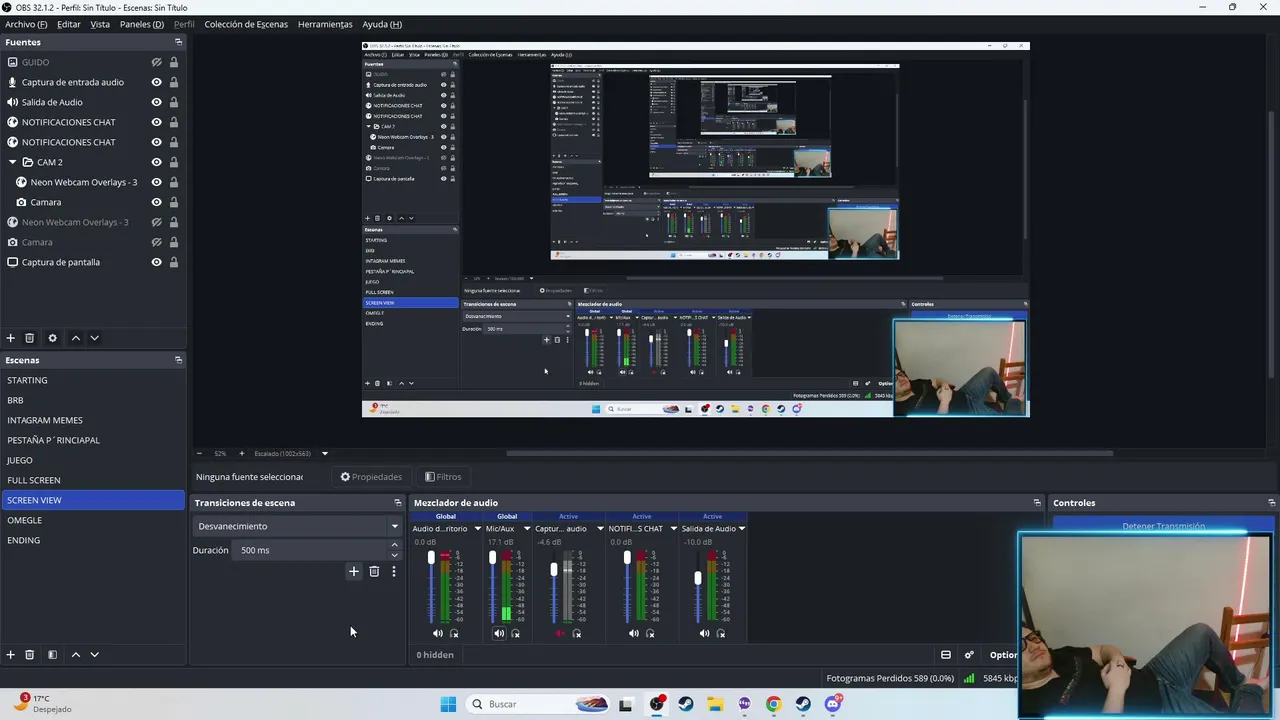Show the hidden GUIDO source
The height and width of the screenshot is (720, 1280).
[156, 62]
